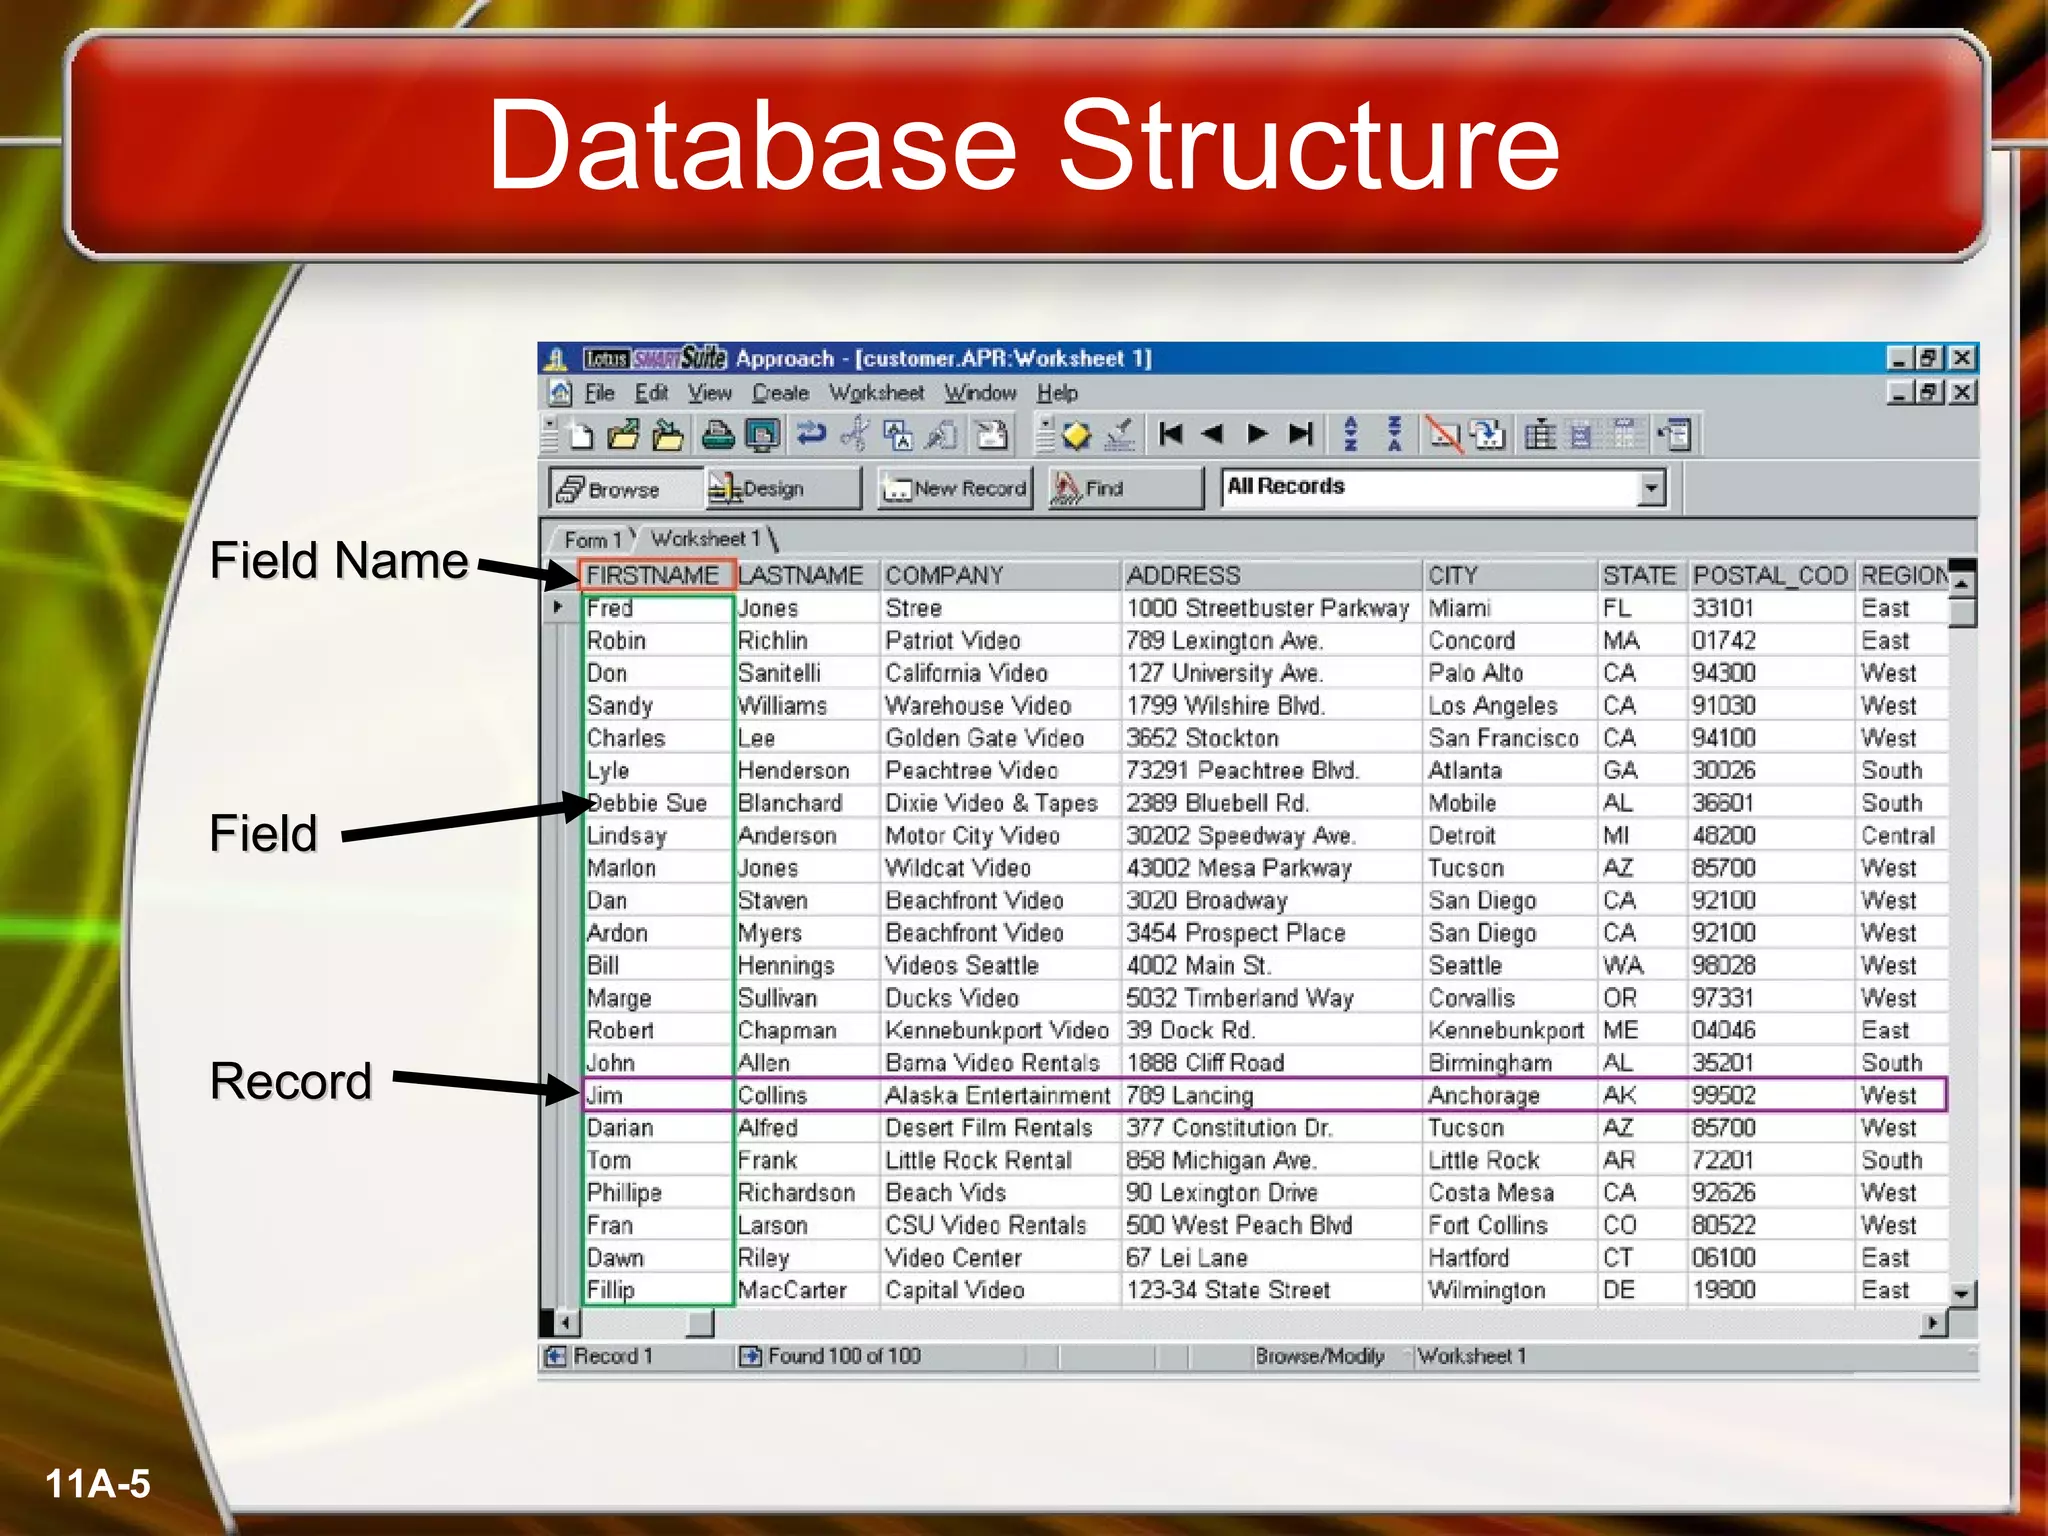Switch to the Form 1 tab
This screenshot has height=1536, width=2048.
pos(592,540)
